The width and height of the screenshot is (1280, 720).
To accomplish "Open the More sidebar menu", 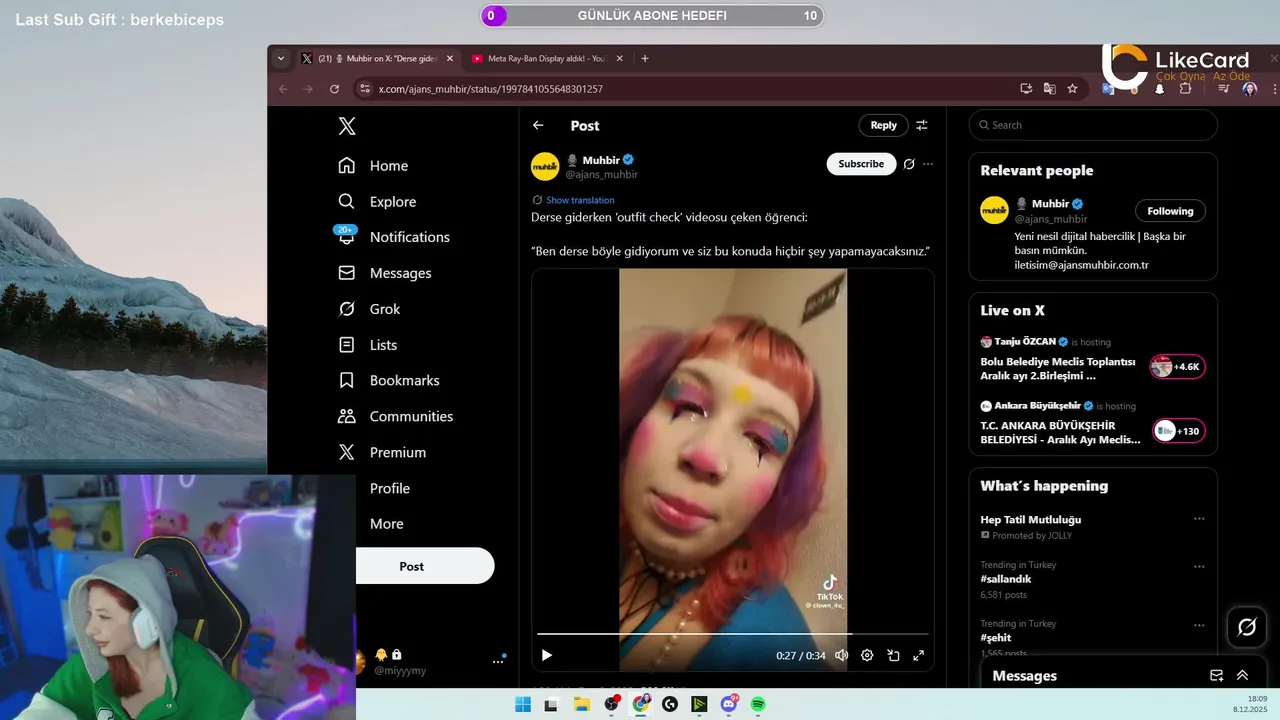I will coord(386,524).
